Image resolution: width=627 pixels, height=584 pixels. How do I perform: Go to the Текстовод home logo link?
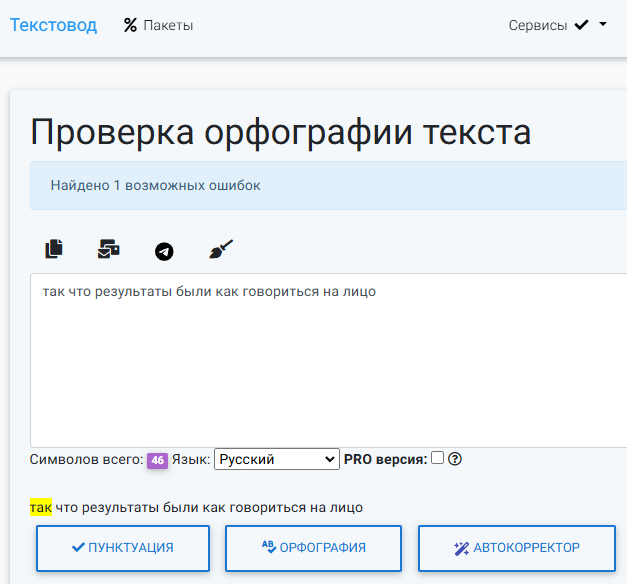[53, 25]
